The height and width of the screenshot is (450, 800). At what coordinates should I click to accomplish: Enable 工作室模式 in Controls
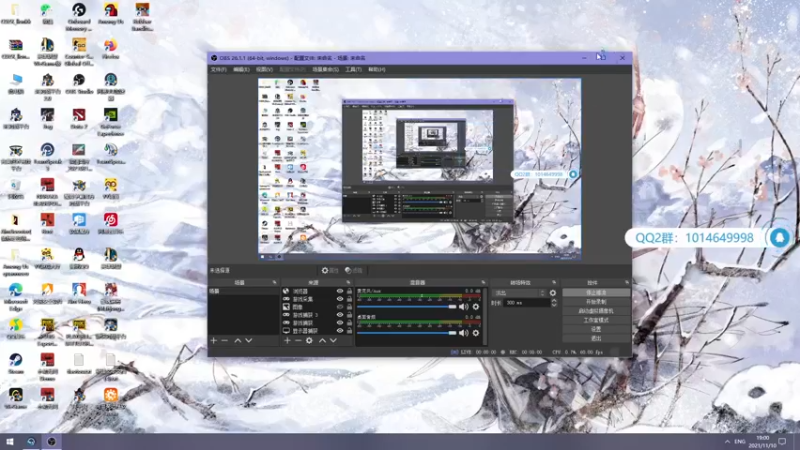(x=596, y=320)
